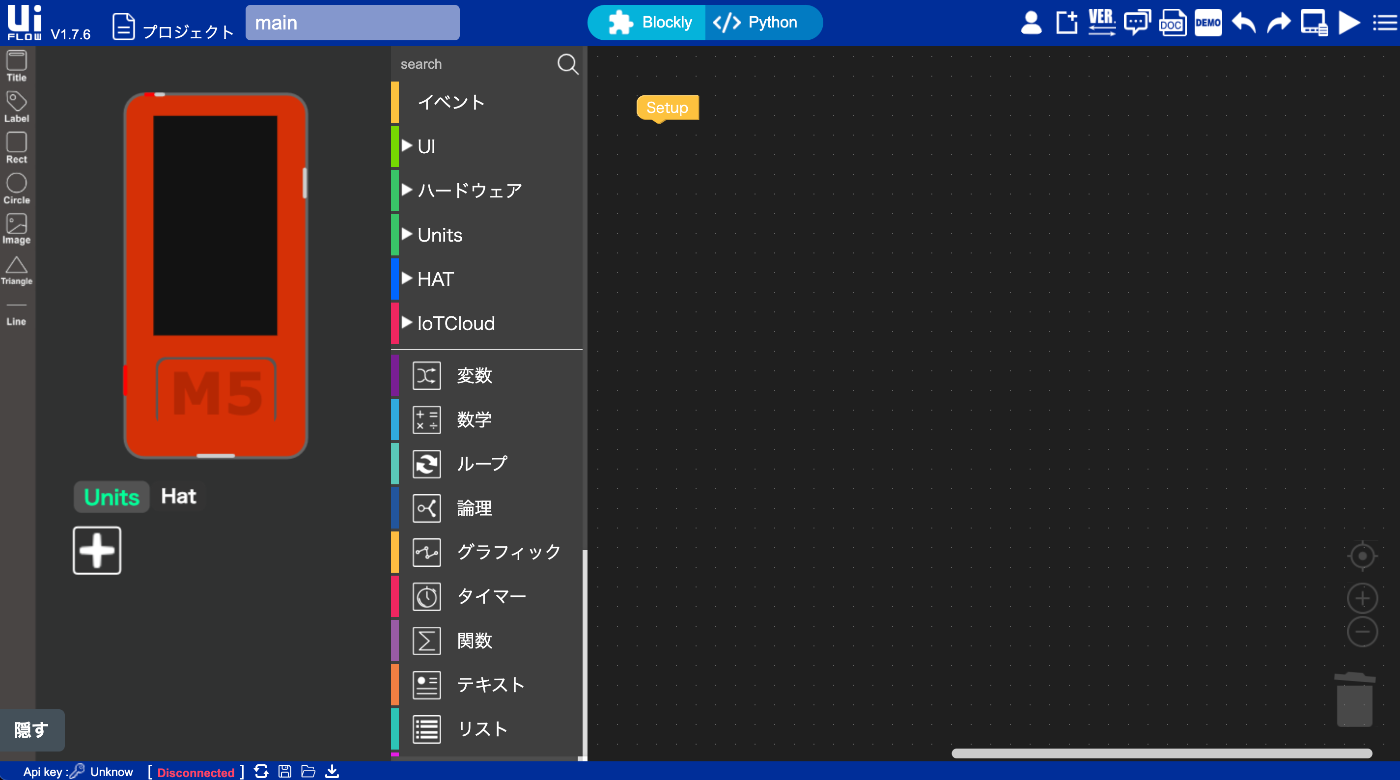Open the device file manager icon
Image resolution: width=1400 pixels, height=780 pixels.
coord(1314,23)
